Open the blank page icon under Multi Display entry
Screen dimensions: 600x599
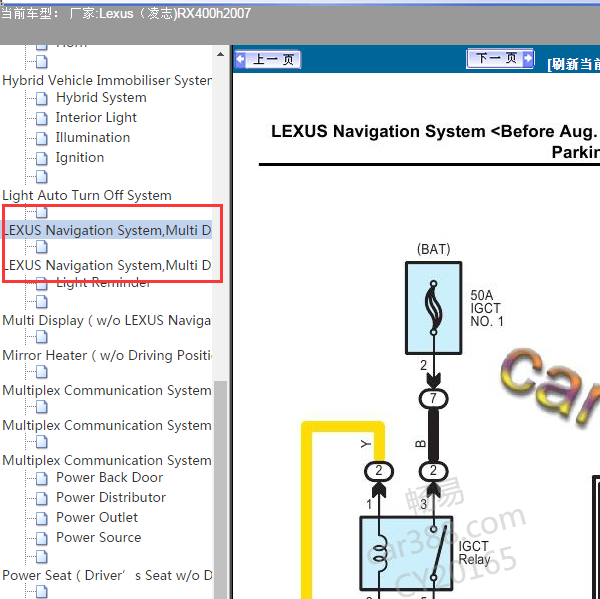pos(42,337)
